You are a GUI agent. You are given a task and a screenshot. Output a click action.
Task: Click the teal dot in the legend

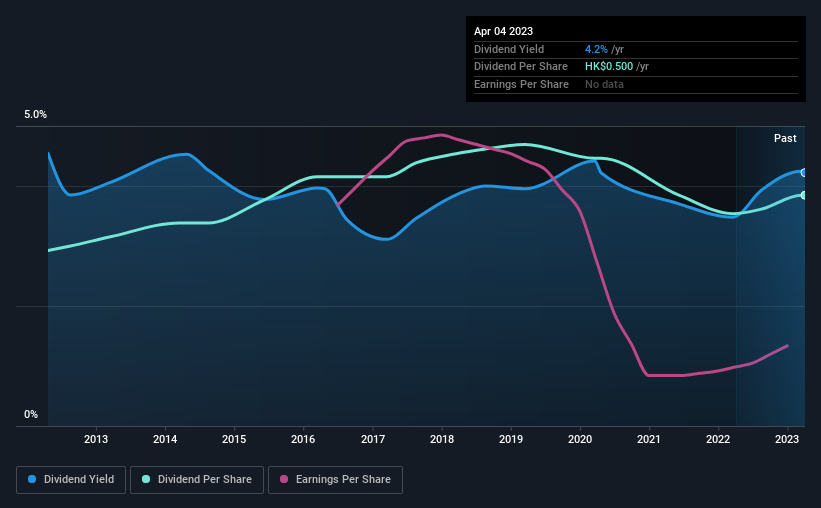coord(147,480)
